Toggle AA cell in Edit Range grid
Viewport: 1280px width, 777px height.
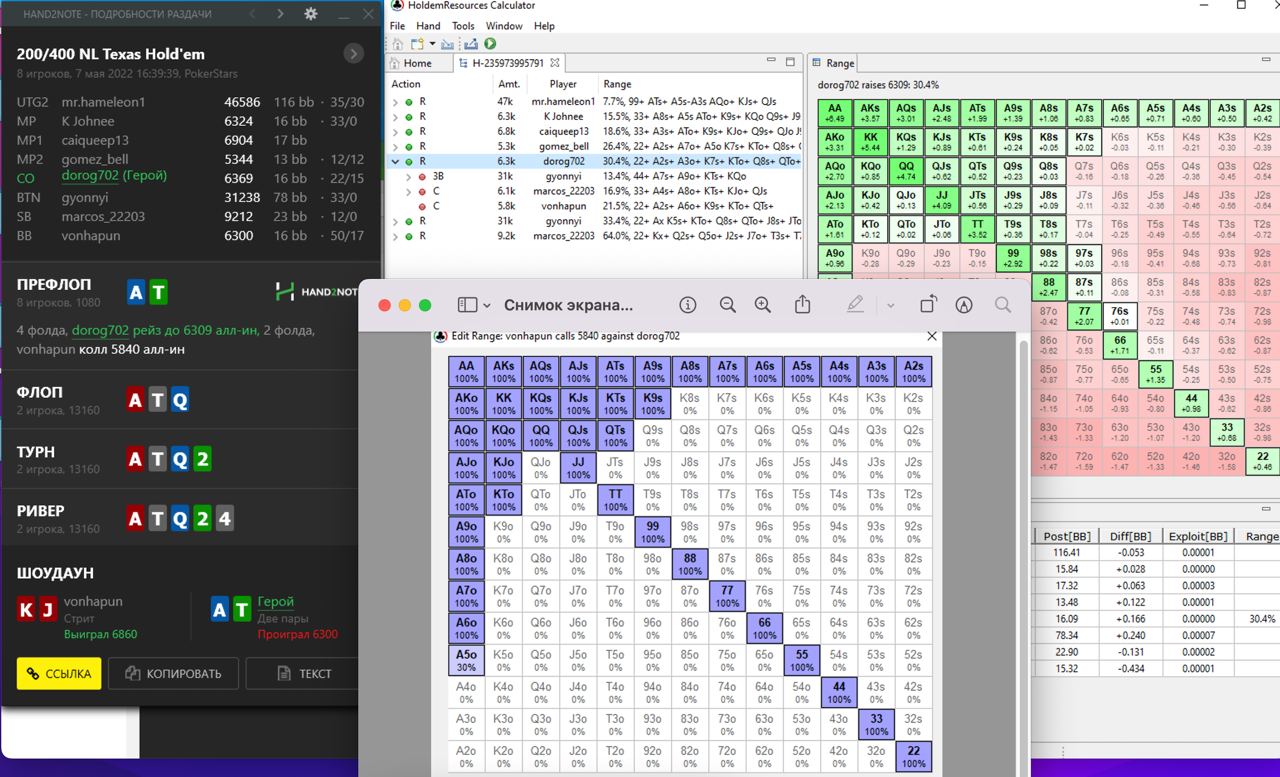466,372
